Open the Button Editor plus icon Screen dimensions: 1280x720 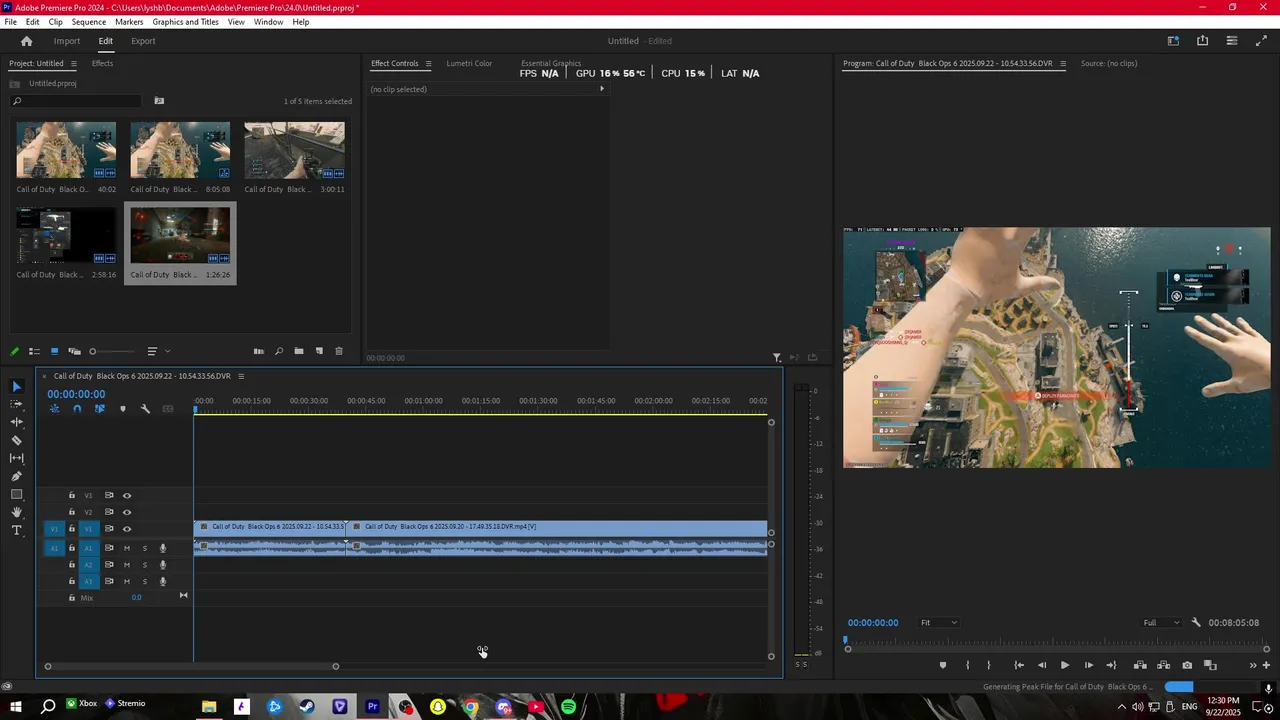pos(1267,665)
